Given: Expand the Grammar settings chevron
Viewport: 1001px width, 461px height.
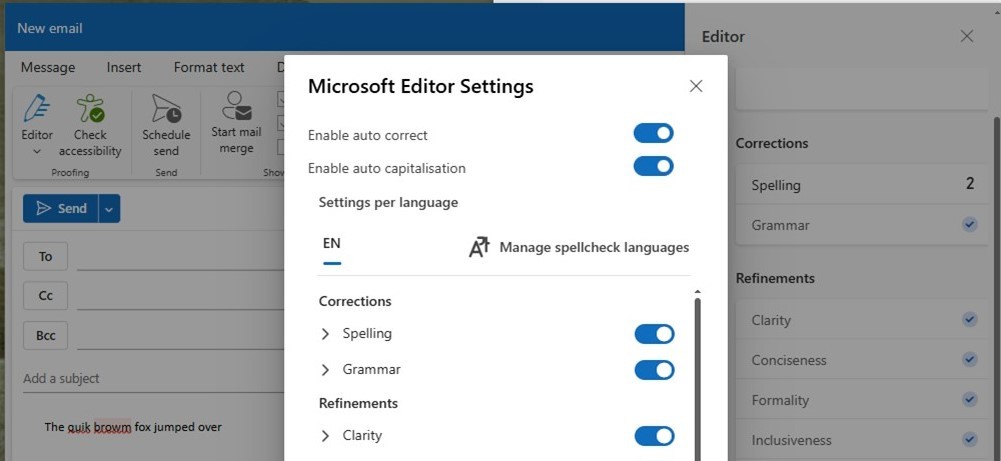Looking at the screenshot, I should click(x=325, y=370).
